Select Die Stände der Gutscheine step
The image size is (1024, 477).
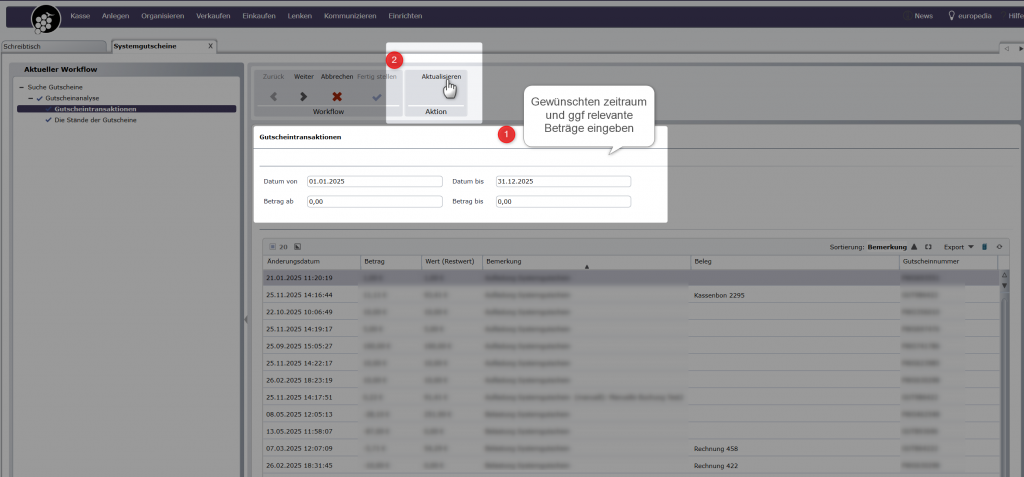pos(95,120)
